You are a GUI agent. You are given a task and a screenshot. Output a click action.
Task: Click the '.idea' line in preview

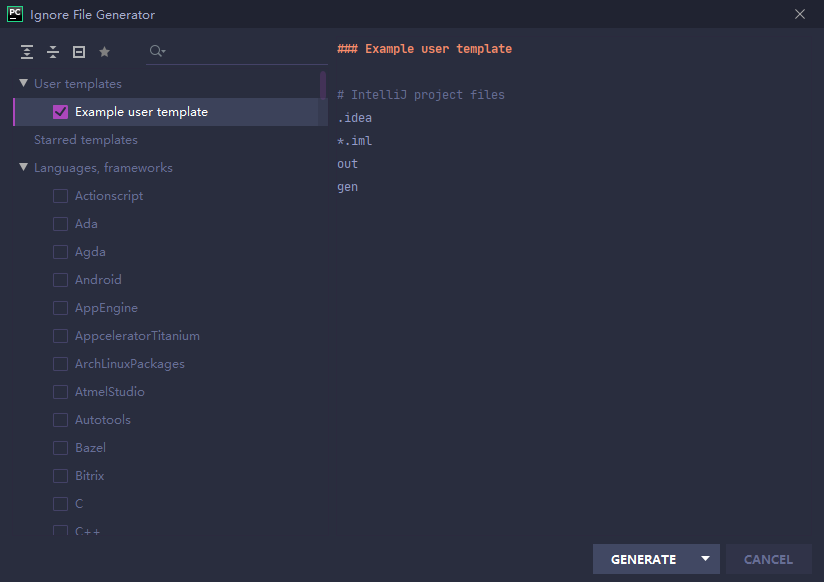355,118
